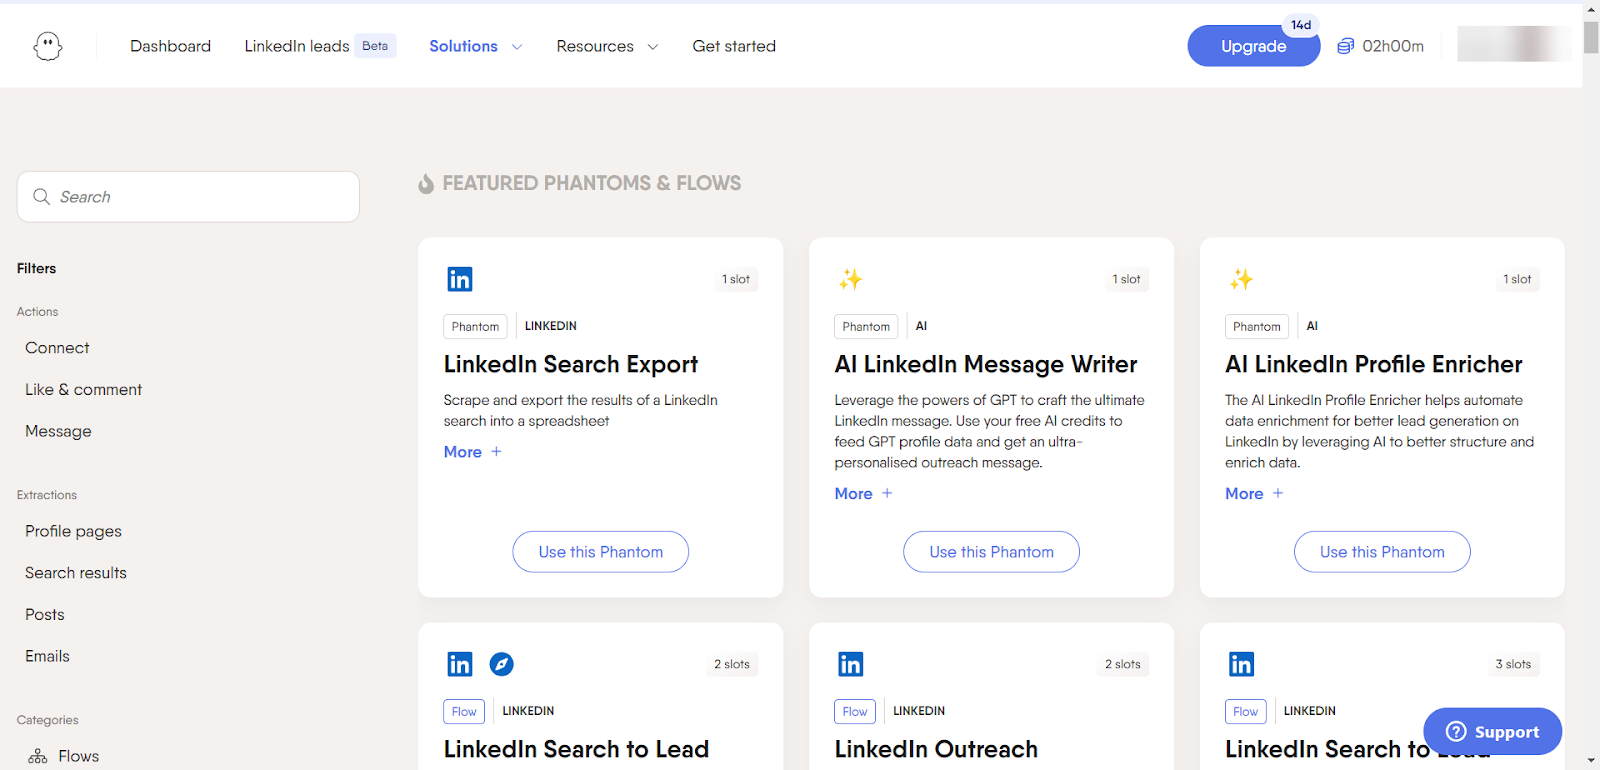Click the search magnifier icon
Viewport: 1600px width, 770px height.
pos(42,197)
